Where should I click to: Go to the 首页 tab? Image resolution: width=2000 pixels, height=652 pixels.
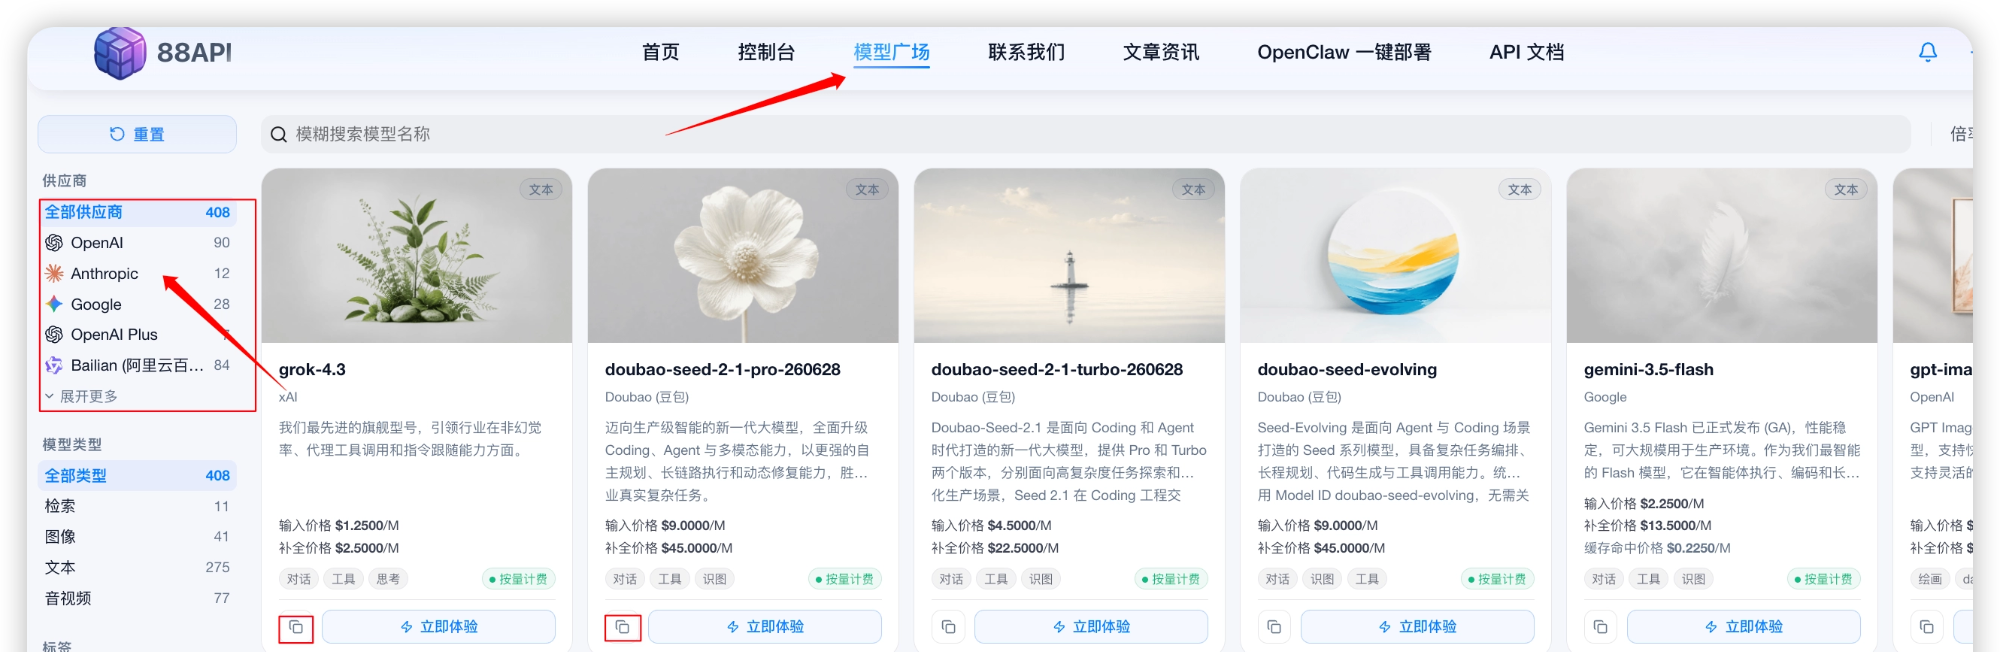click(660, 52)
